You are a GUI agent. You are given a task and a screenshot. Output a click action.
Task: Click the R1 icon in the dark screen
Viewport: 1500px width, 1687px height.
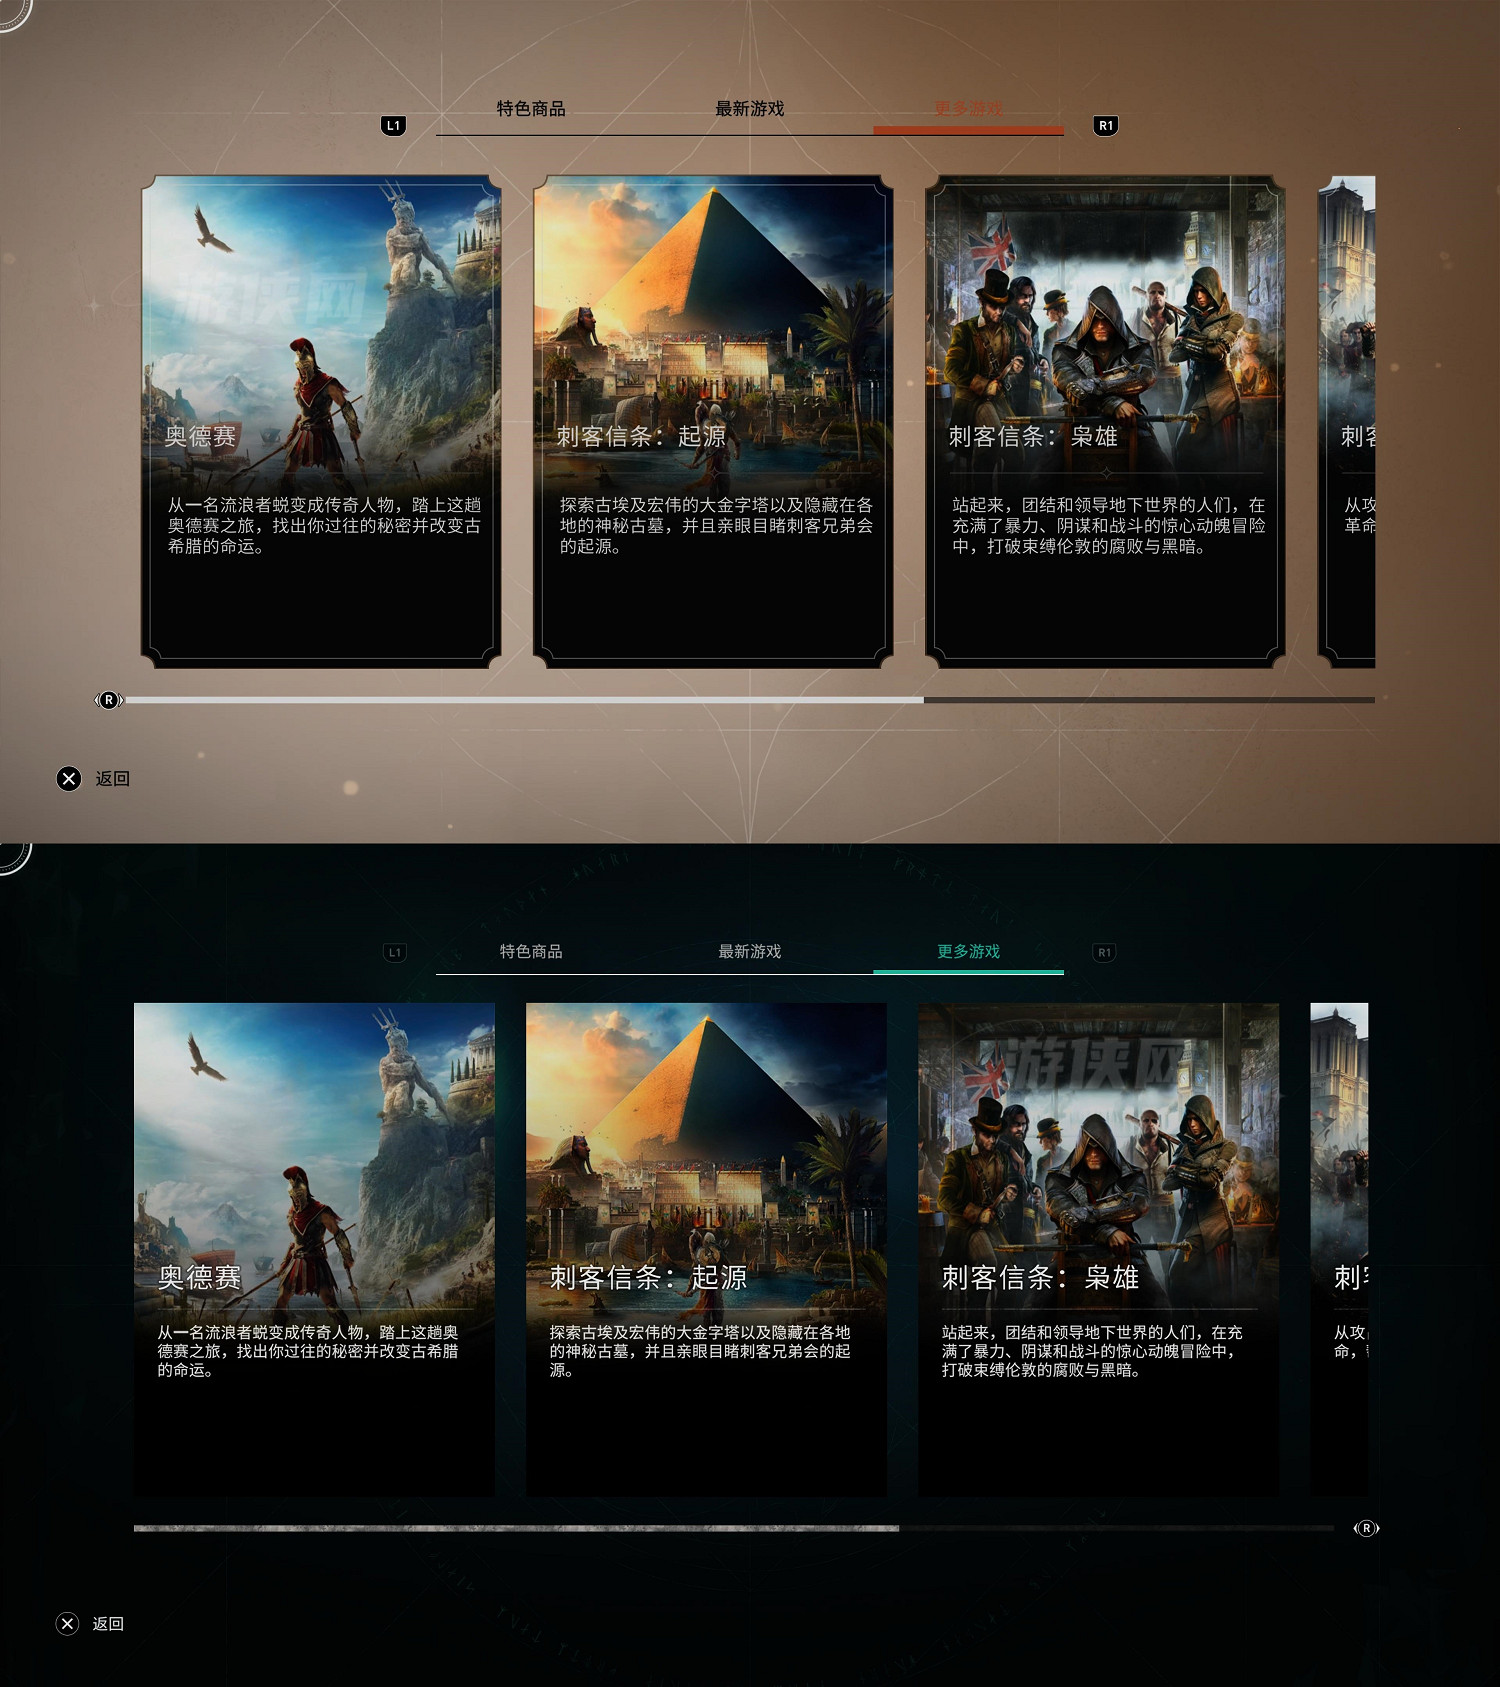(1104, 952)
